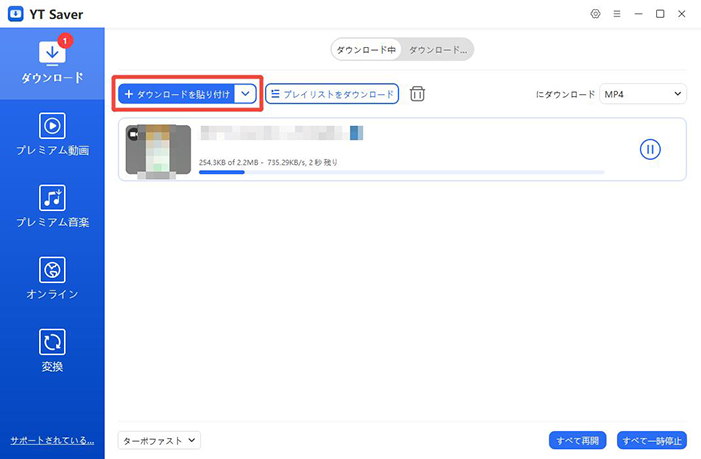The width and height of the screenshot is (701, 459).
Task: Maximize the YT Saver window
Action: tap(660, 14)
